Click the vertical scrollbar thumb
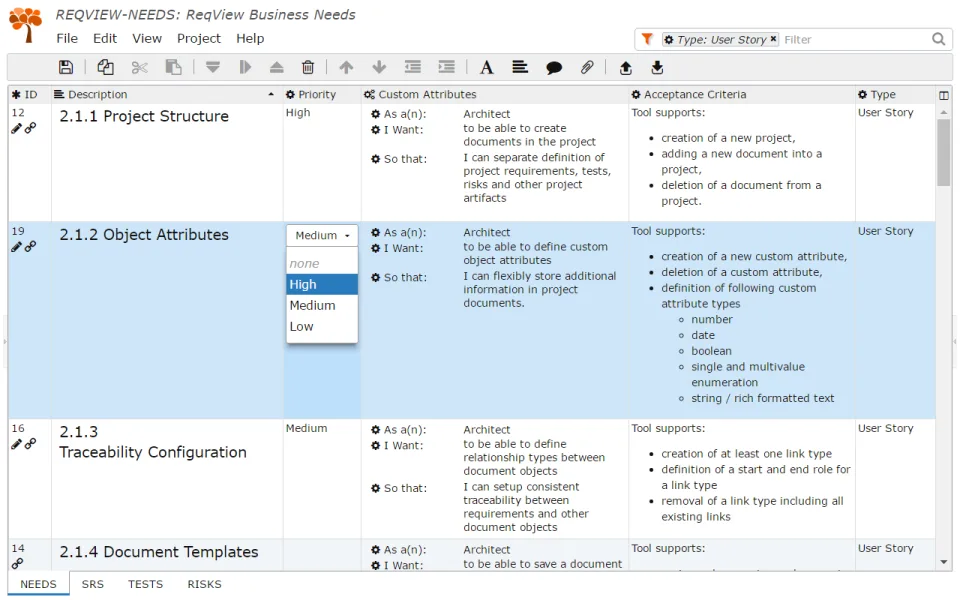Screen dimensions: 960x600 [x=943, y=152]
